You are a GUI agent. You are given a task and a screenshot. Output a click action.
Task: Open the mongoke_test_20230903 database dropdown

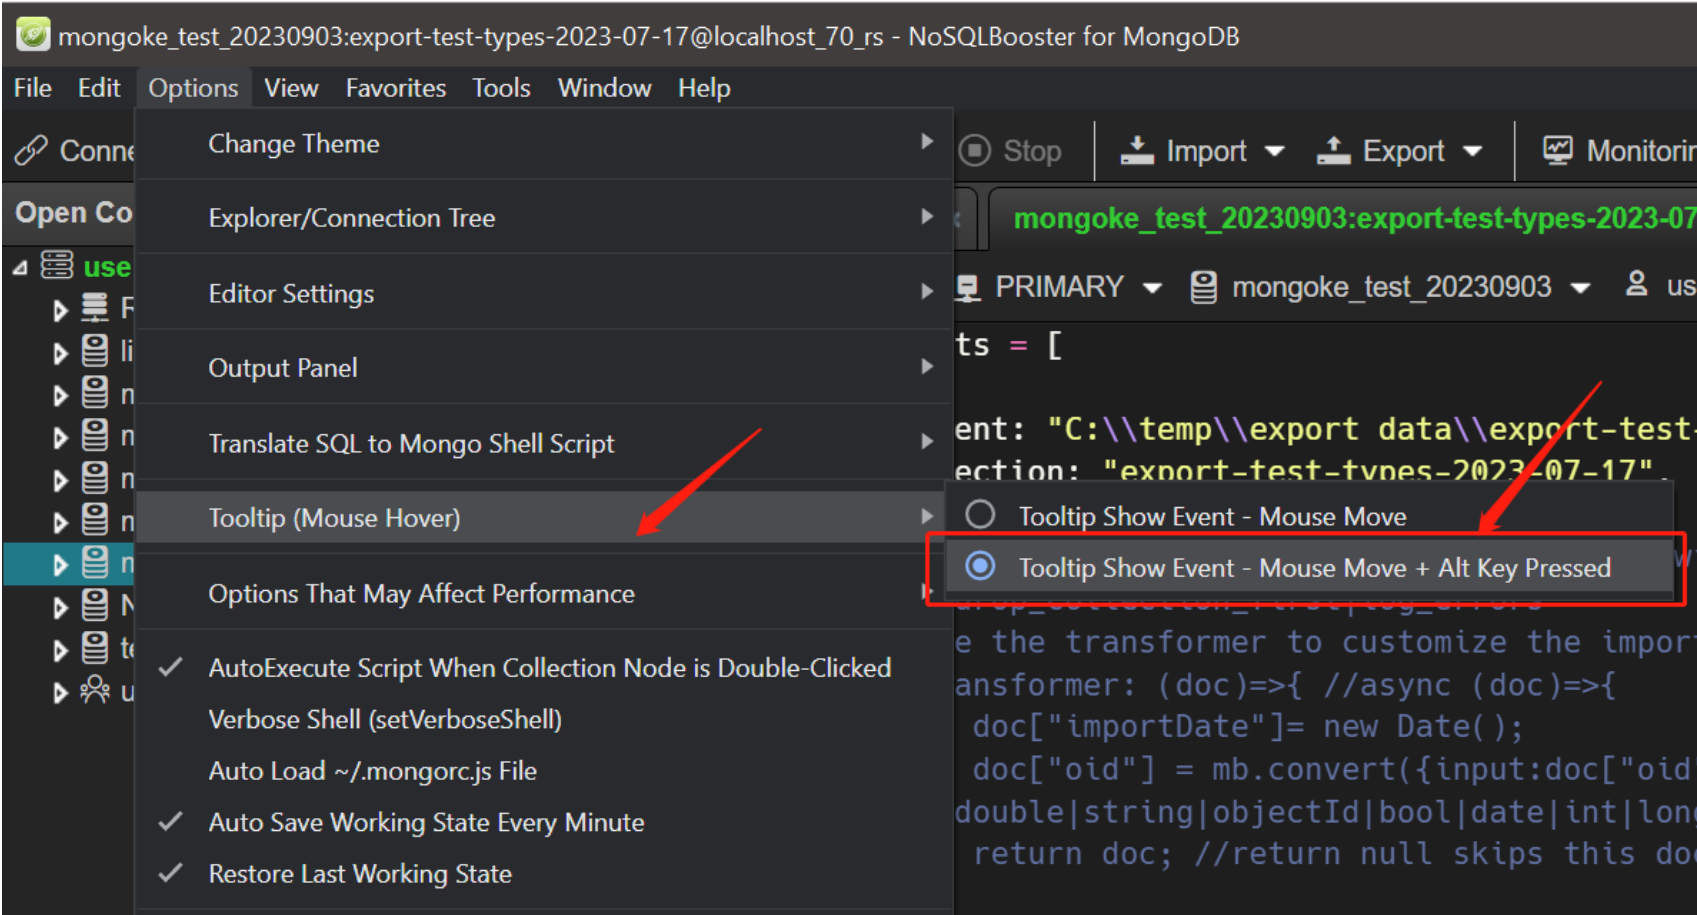pos(1580,288)
